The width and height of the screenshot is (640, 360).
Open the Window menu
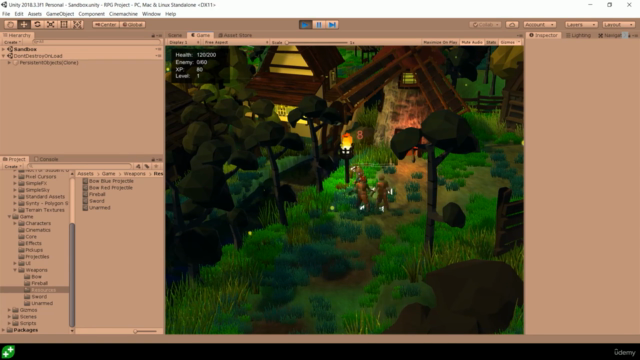[x=151, y=14]
